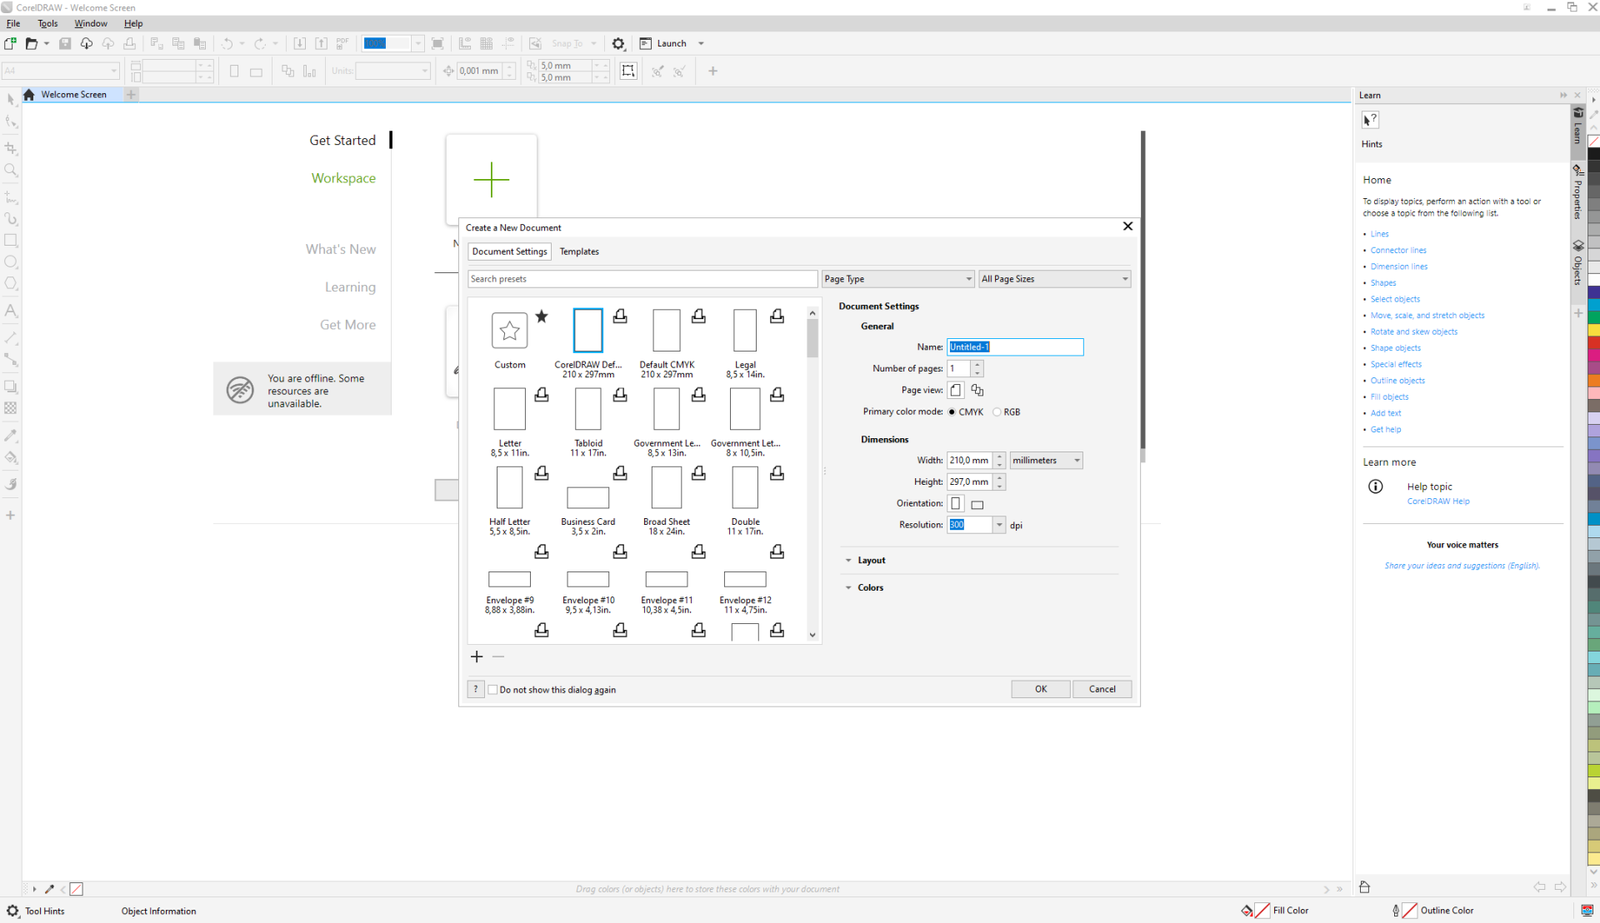1600x923 pixels.
Task: Click the plus icon to add preset
Action: coord(477,657)
